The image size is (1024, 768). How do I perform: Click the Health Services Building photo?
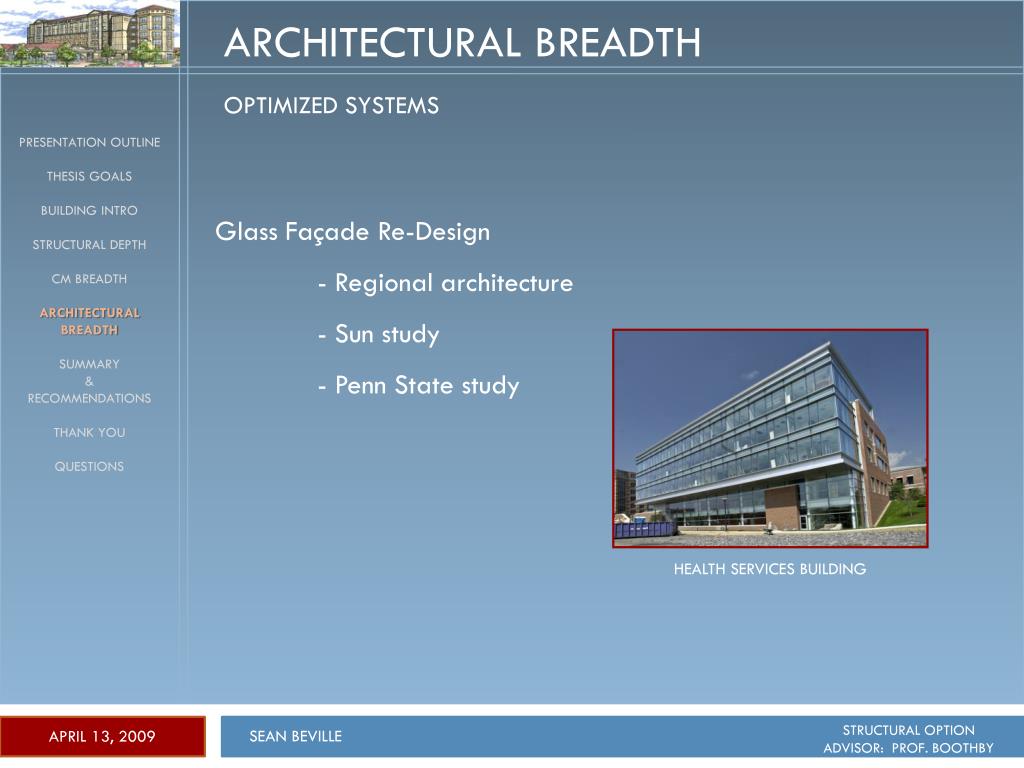pyautogui.click(x=770, y=438)
